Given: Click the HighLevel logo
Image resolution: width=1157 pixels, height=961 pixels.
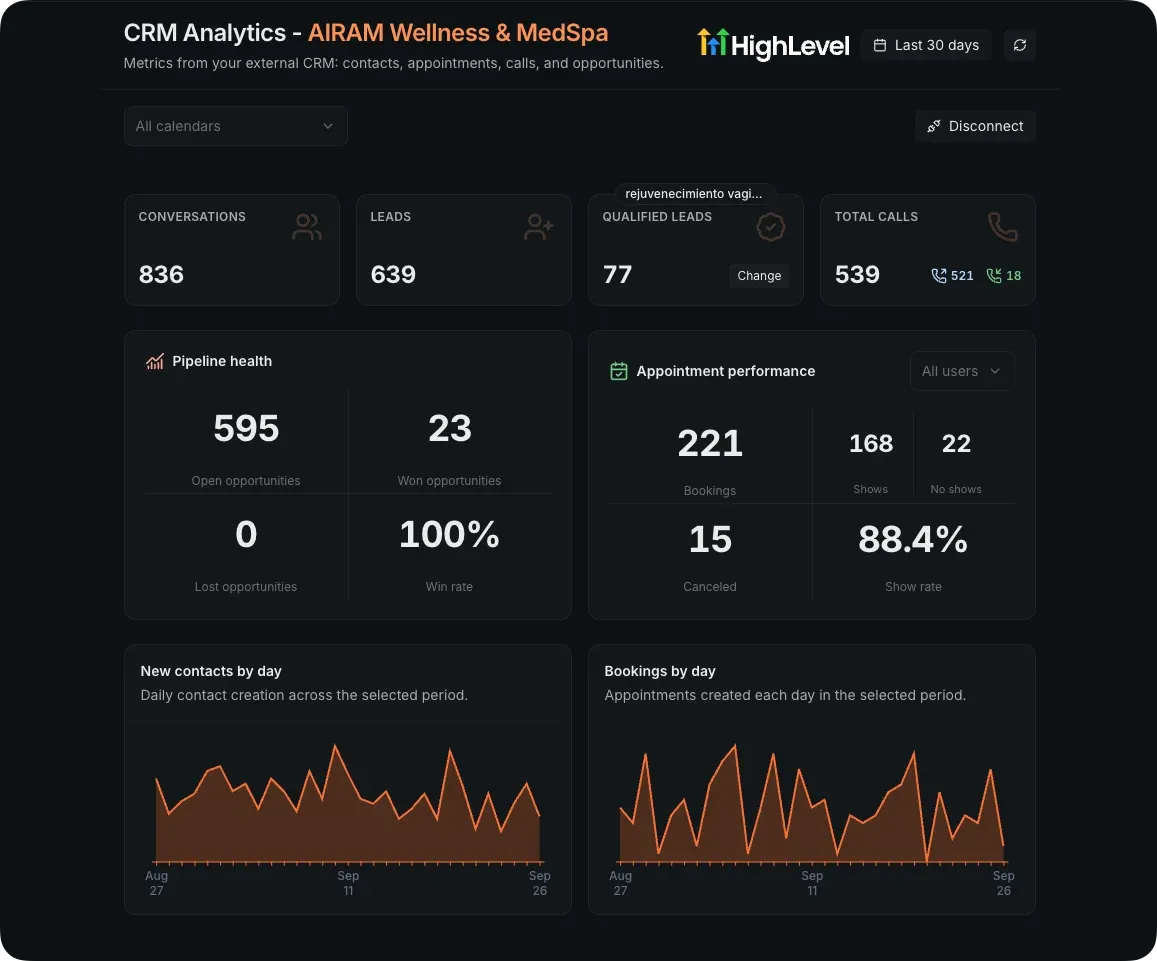Looking at the screenshot, I should coord(773,44).
